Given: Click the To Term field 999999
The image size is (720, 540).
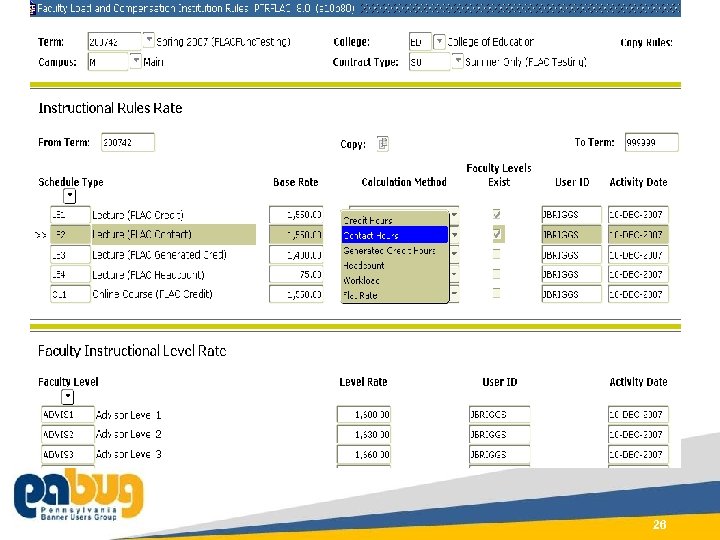Looking at the screenshot, I should [x=651, y=142].
